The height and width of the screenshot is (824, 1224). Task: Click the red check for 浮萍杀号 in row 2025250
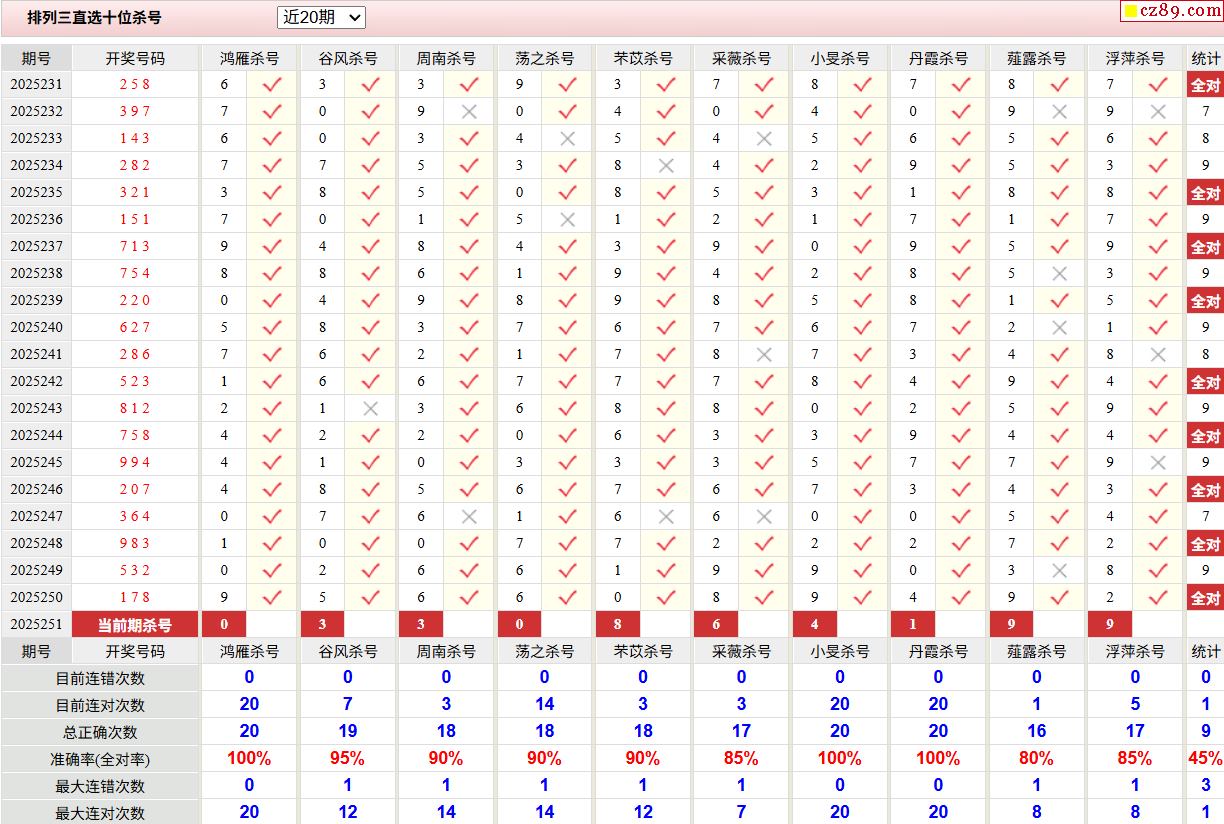click(x=1158, y=598)
